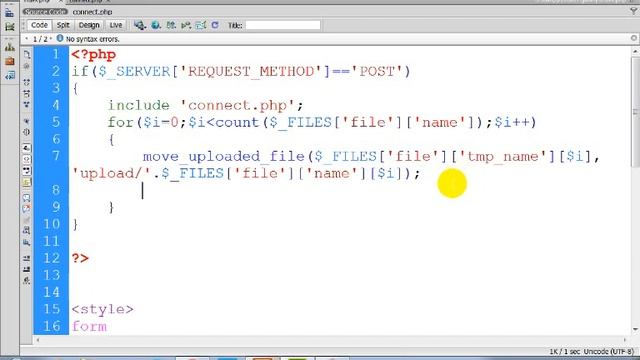The width and height of the screenshot is (640, 360).
Task: Toggle Word Wrap in coding toolbar
Action: click(27, 171)
